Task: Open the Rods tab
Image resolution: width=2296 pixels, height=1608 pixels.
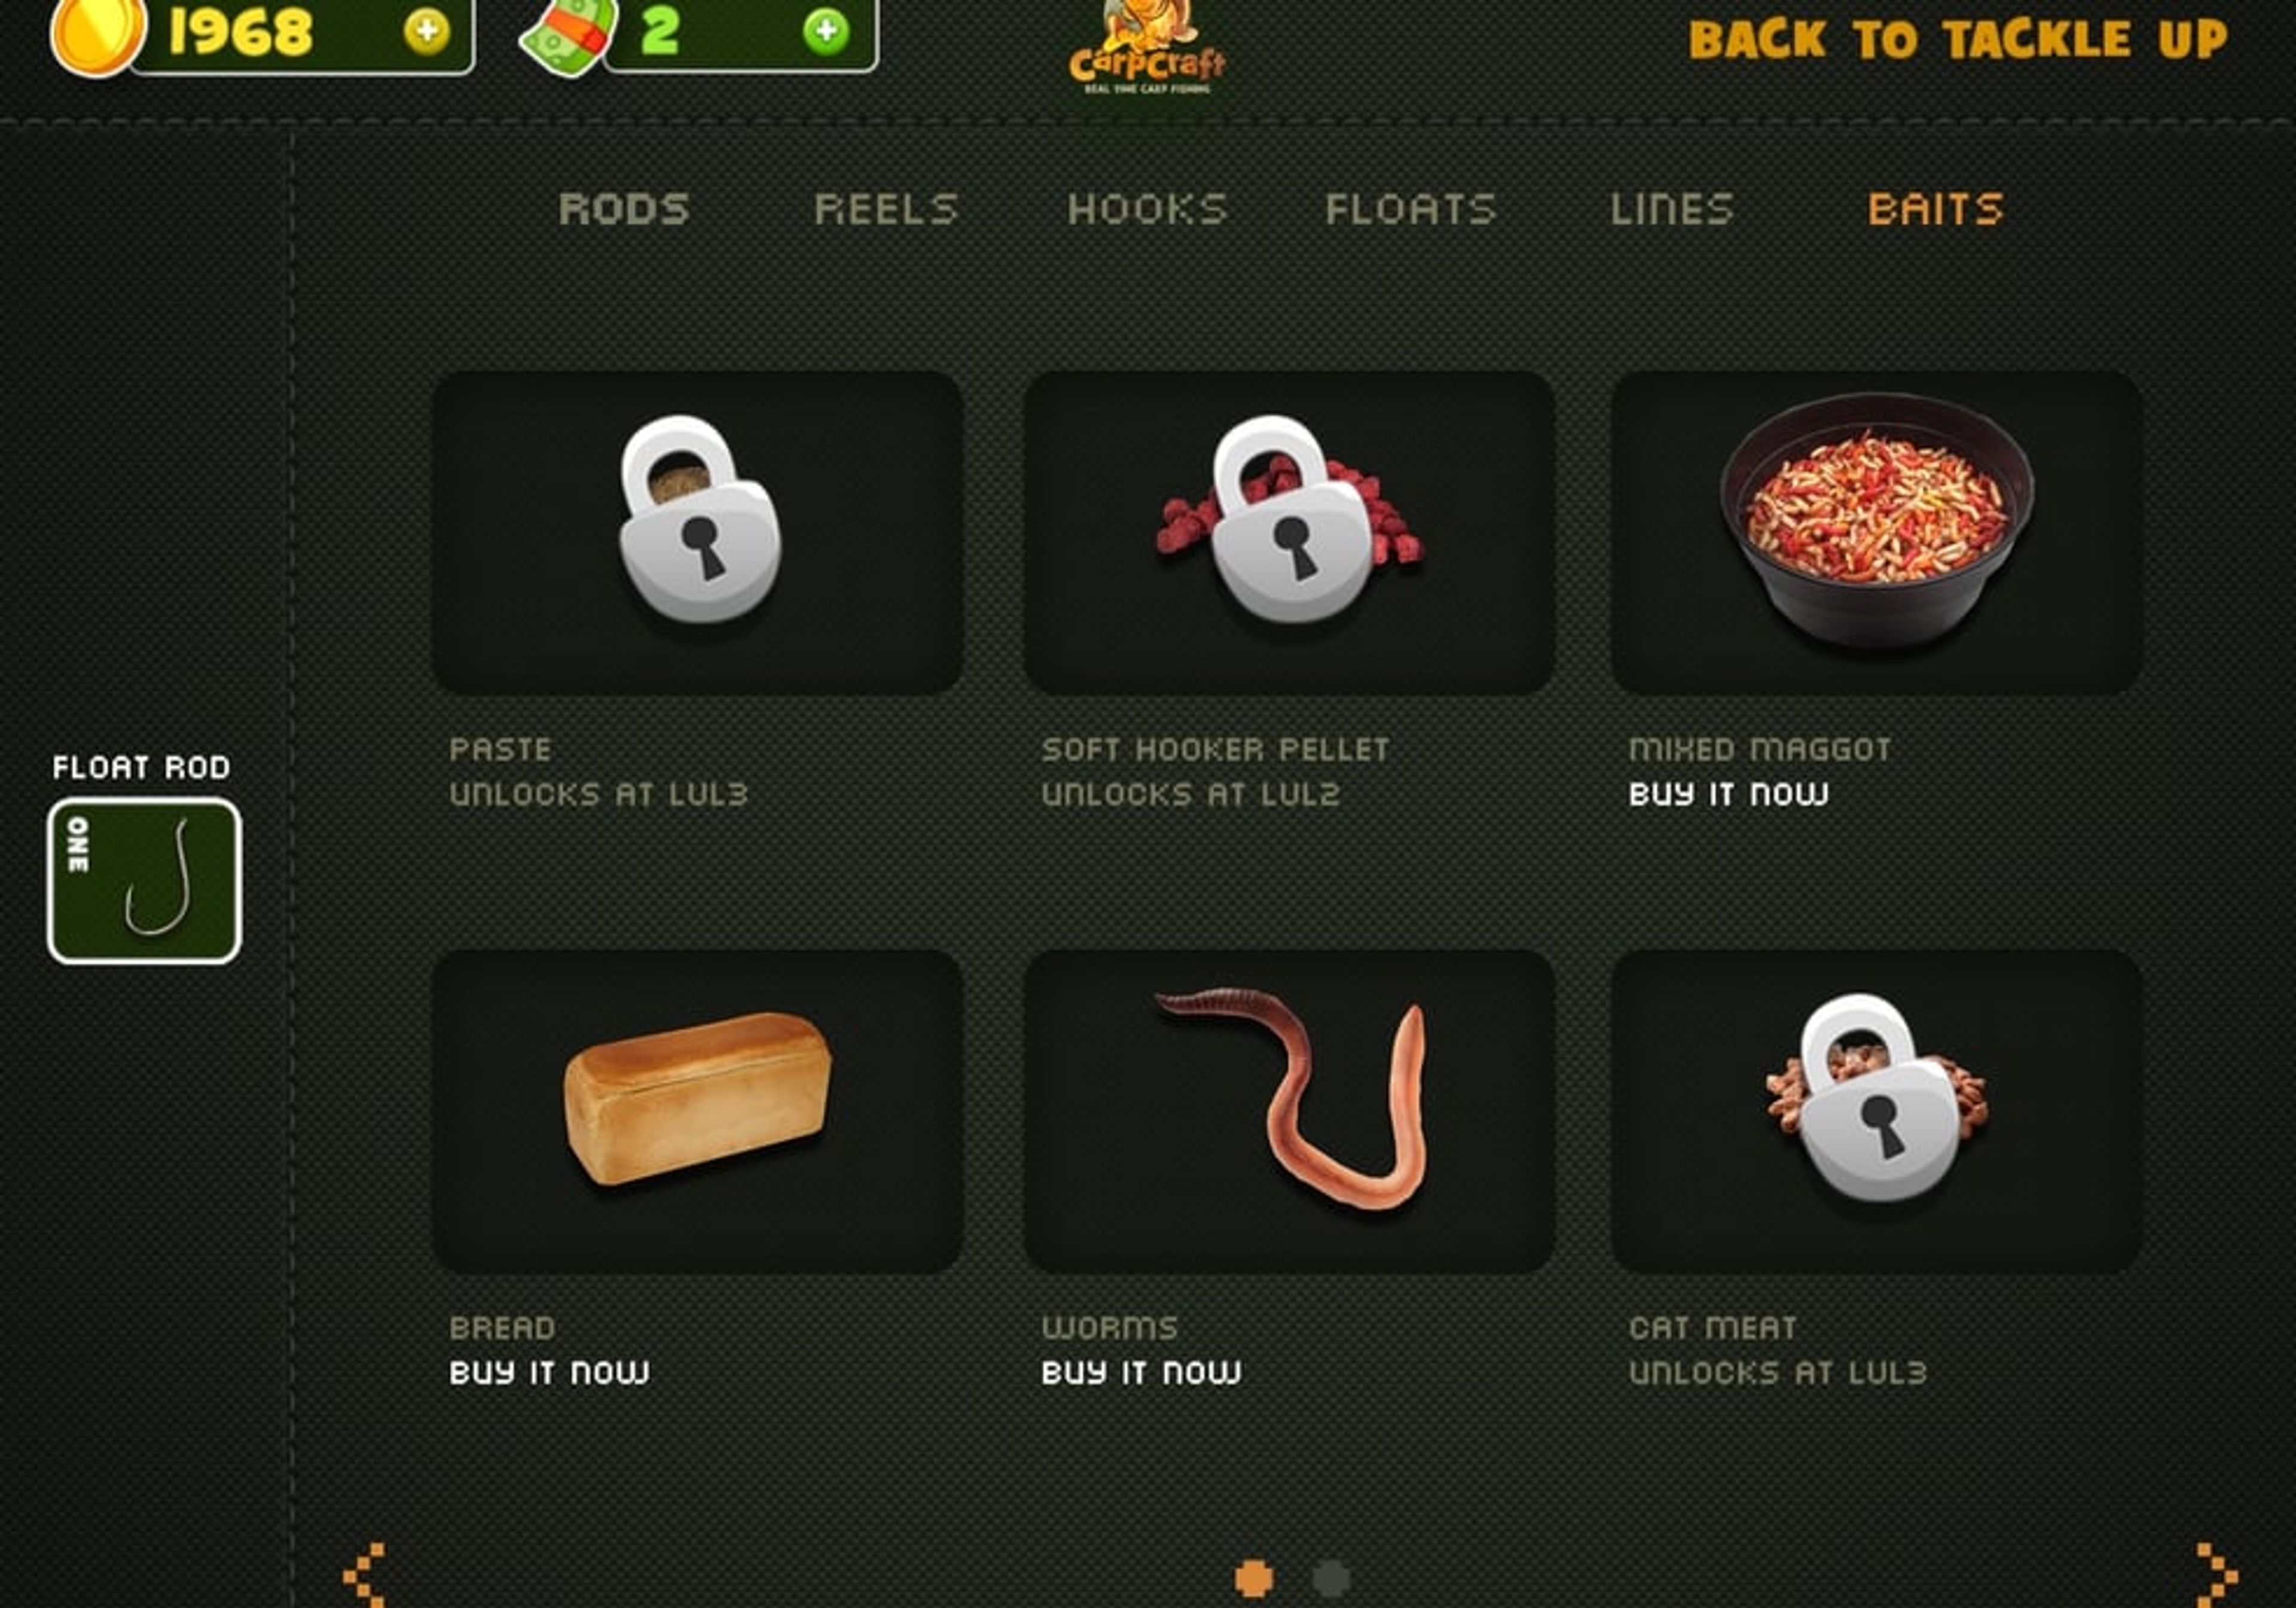Action: (x=624, y=209)
